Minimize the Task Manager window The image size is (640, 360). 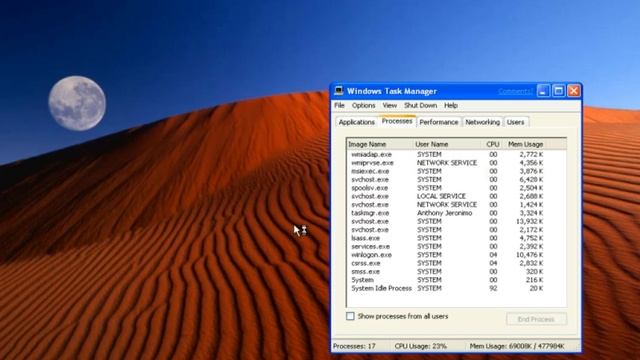point(543,91)
